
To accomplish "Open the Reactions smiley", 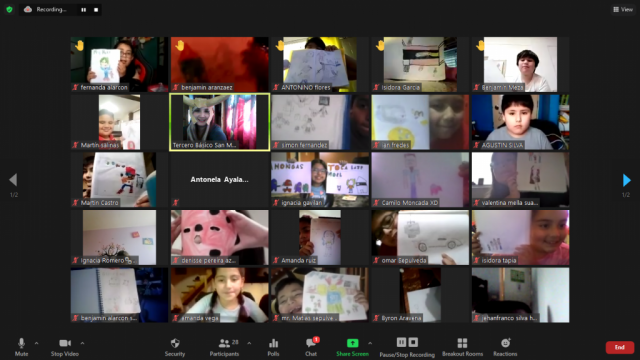I will tap(505, 347).
